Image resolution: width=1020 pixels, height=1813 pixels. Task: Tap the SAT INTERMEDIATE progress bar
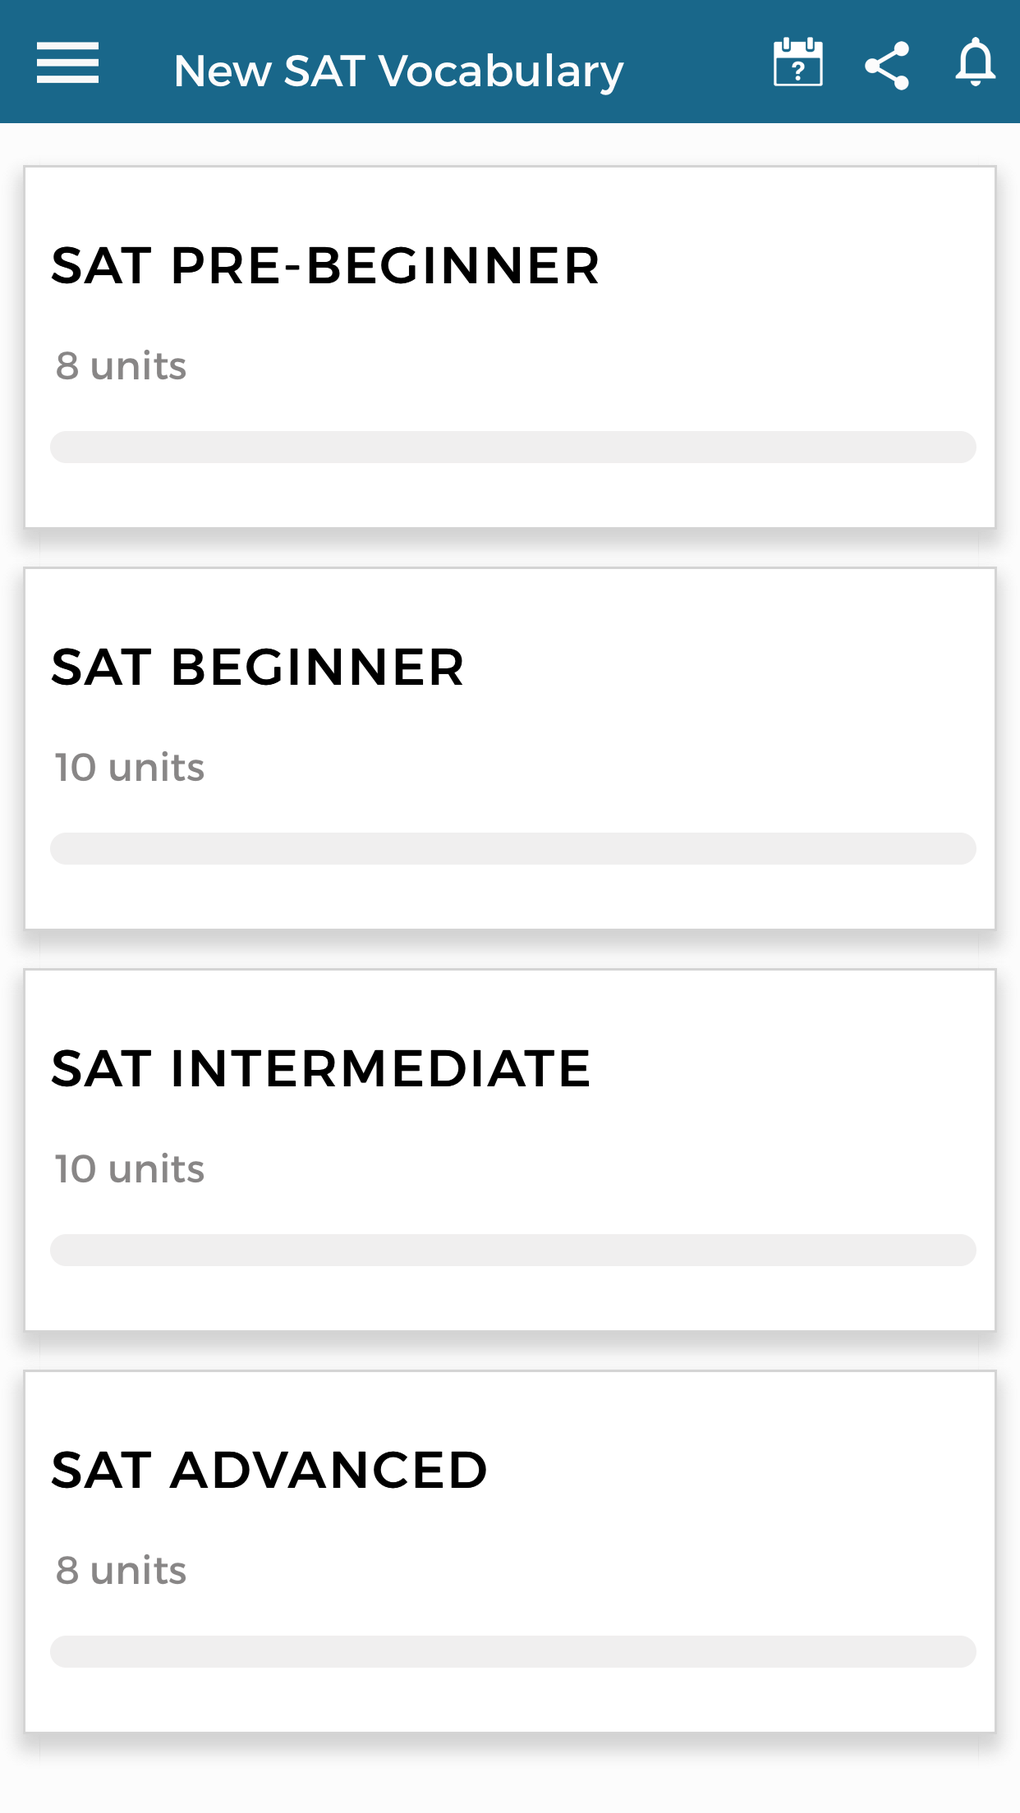click(x=514, y=1249)
